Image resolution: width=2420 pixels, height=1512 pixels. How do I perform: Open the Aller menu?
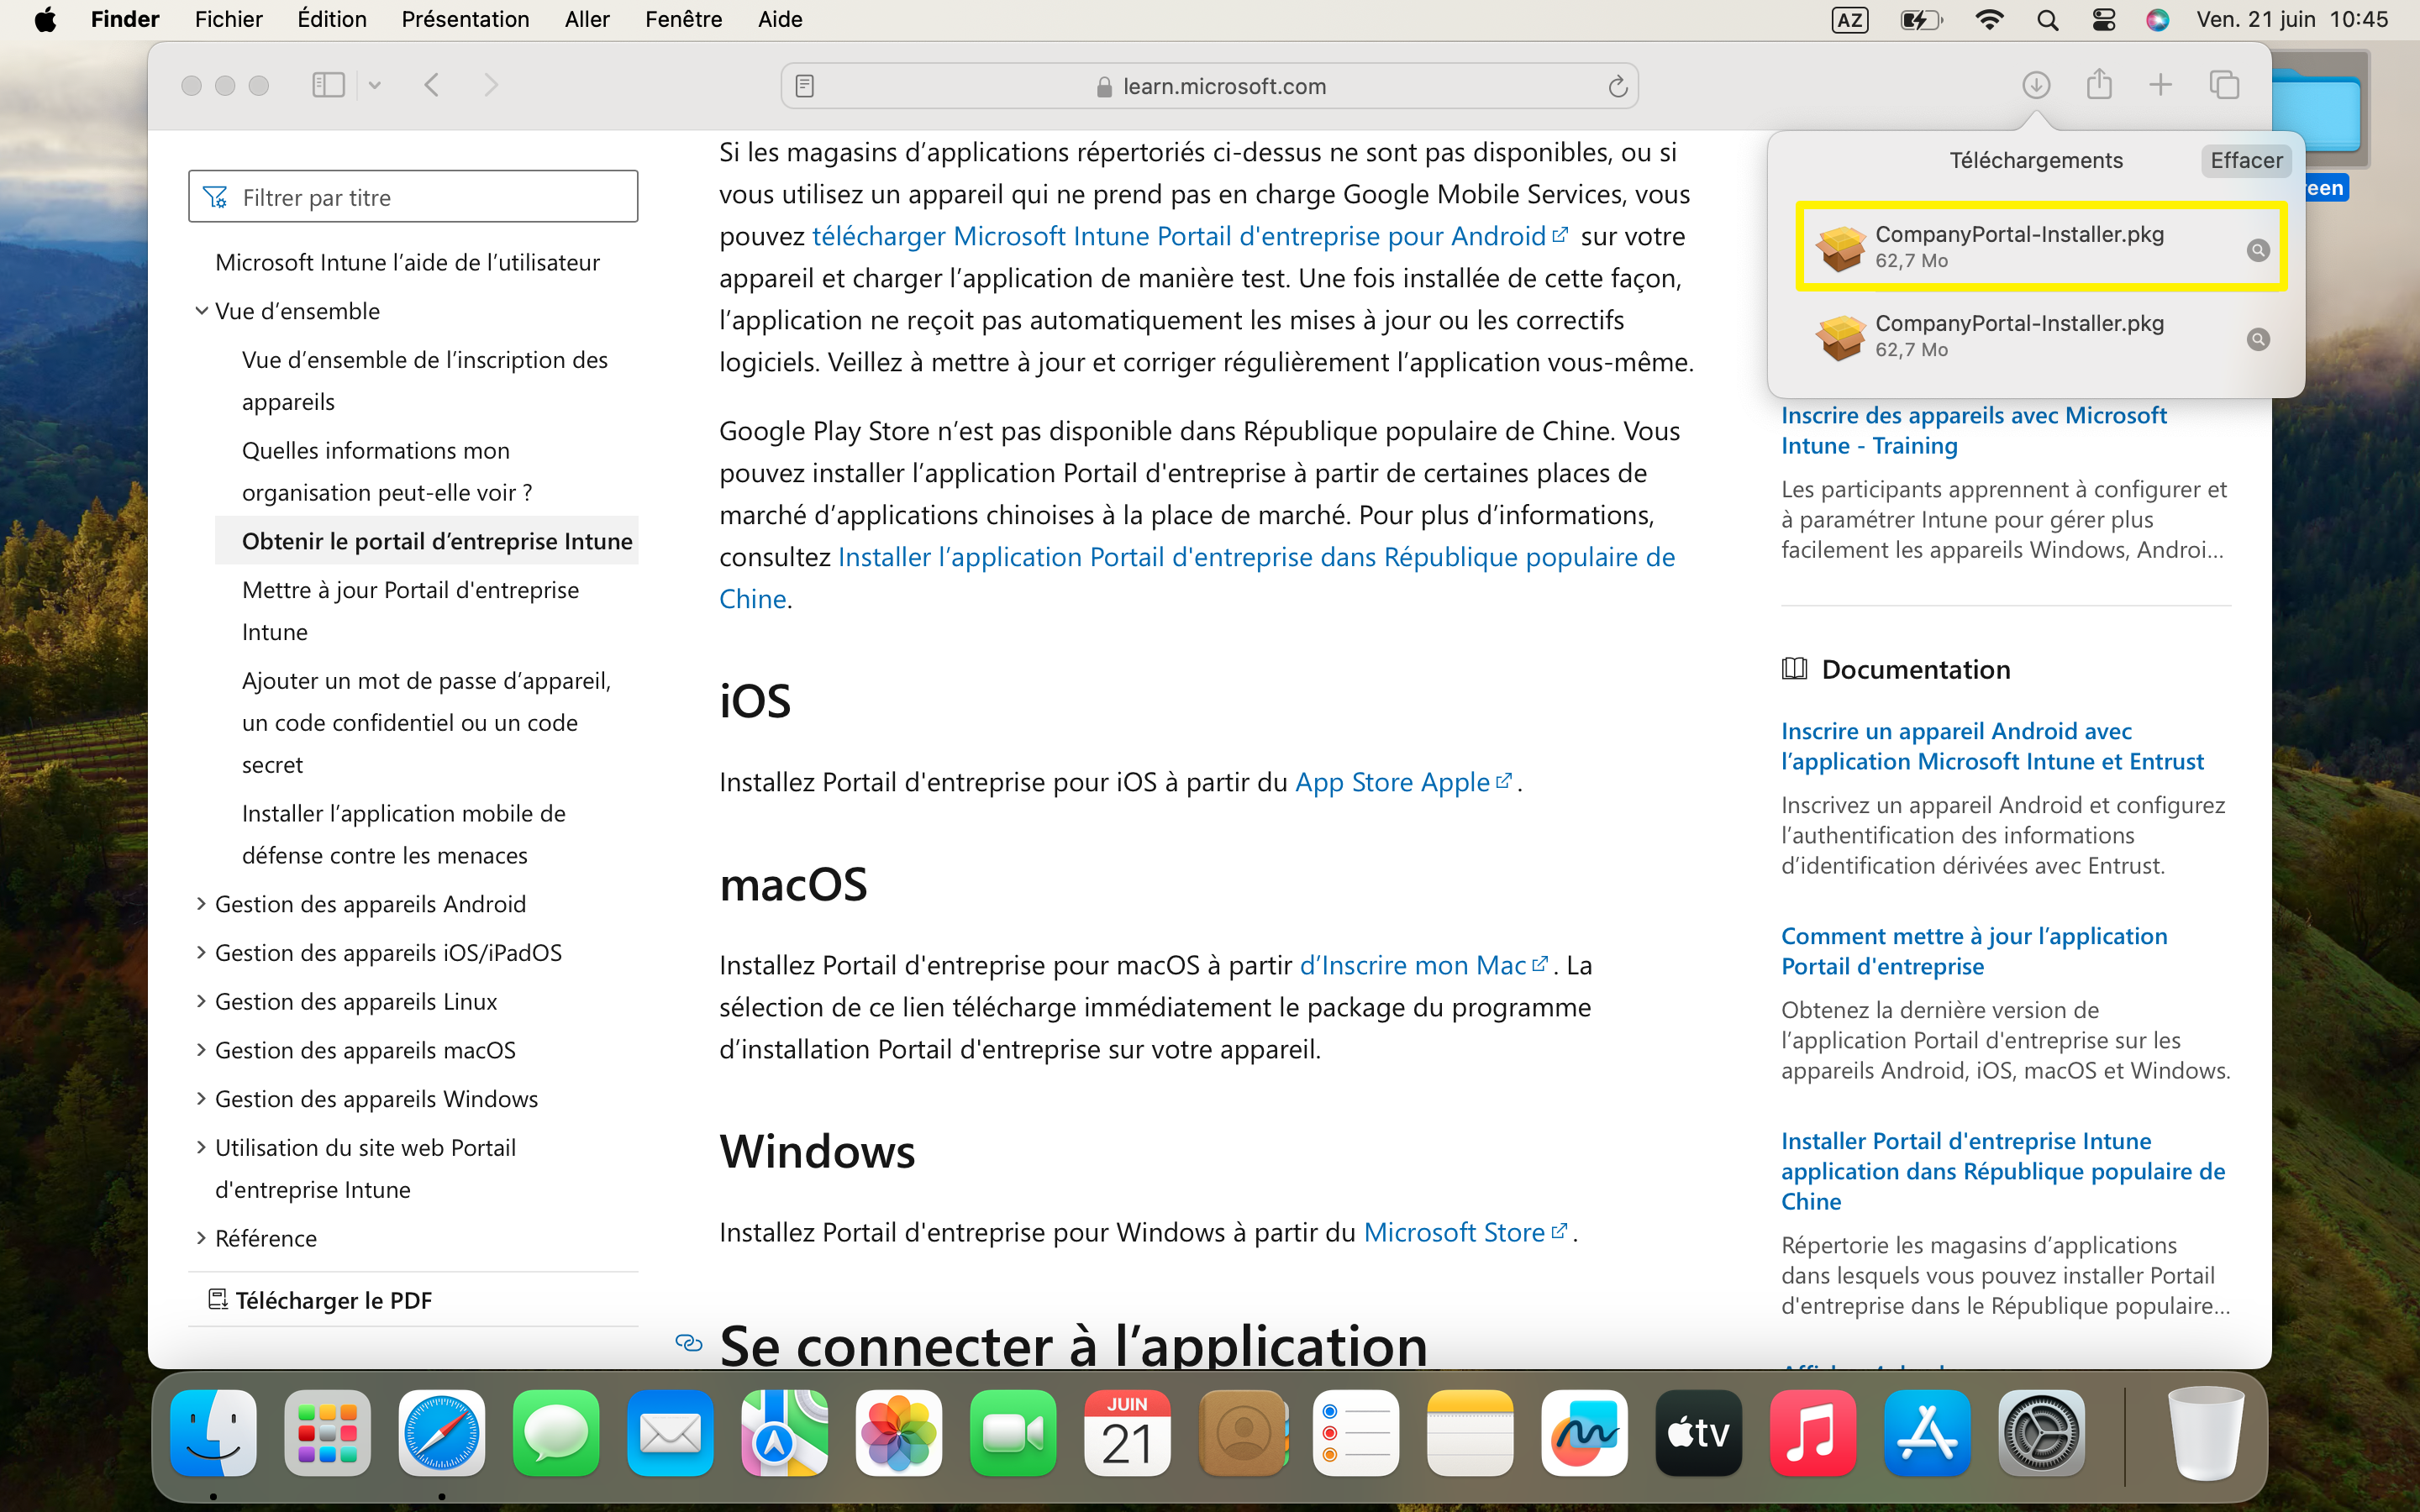click(x=587, y=19)
